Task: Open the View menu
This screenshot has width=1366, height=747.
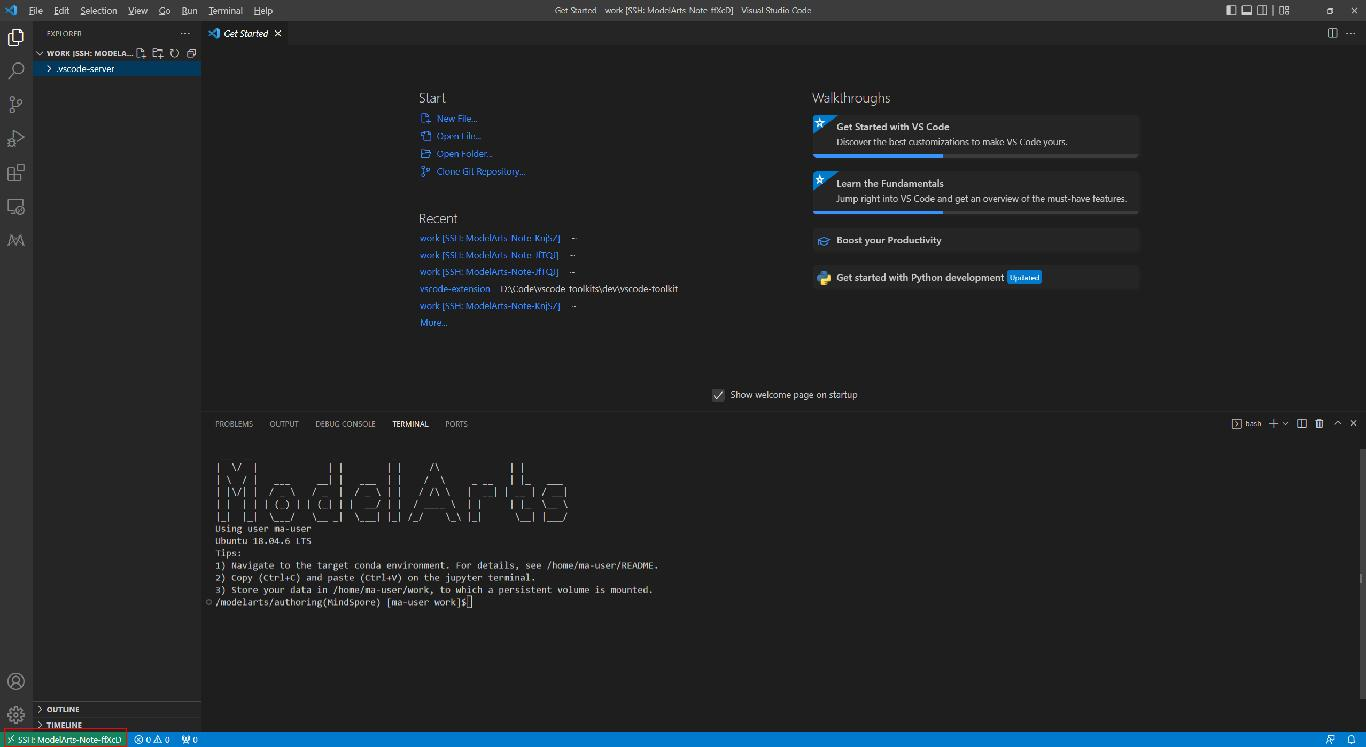Action: click(x=138, y=10)
